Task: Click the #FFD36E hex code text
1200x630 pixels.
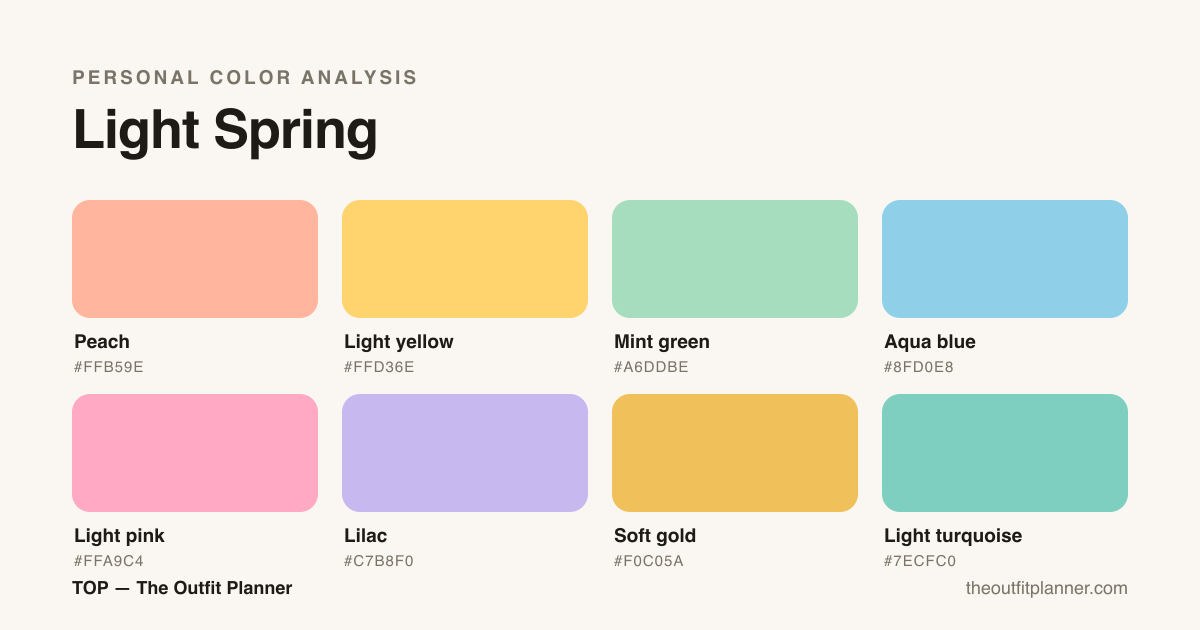Action: [379, 367]
